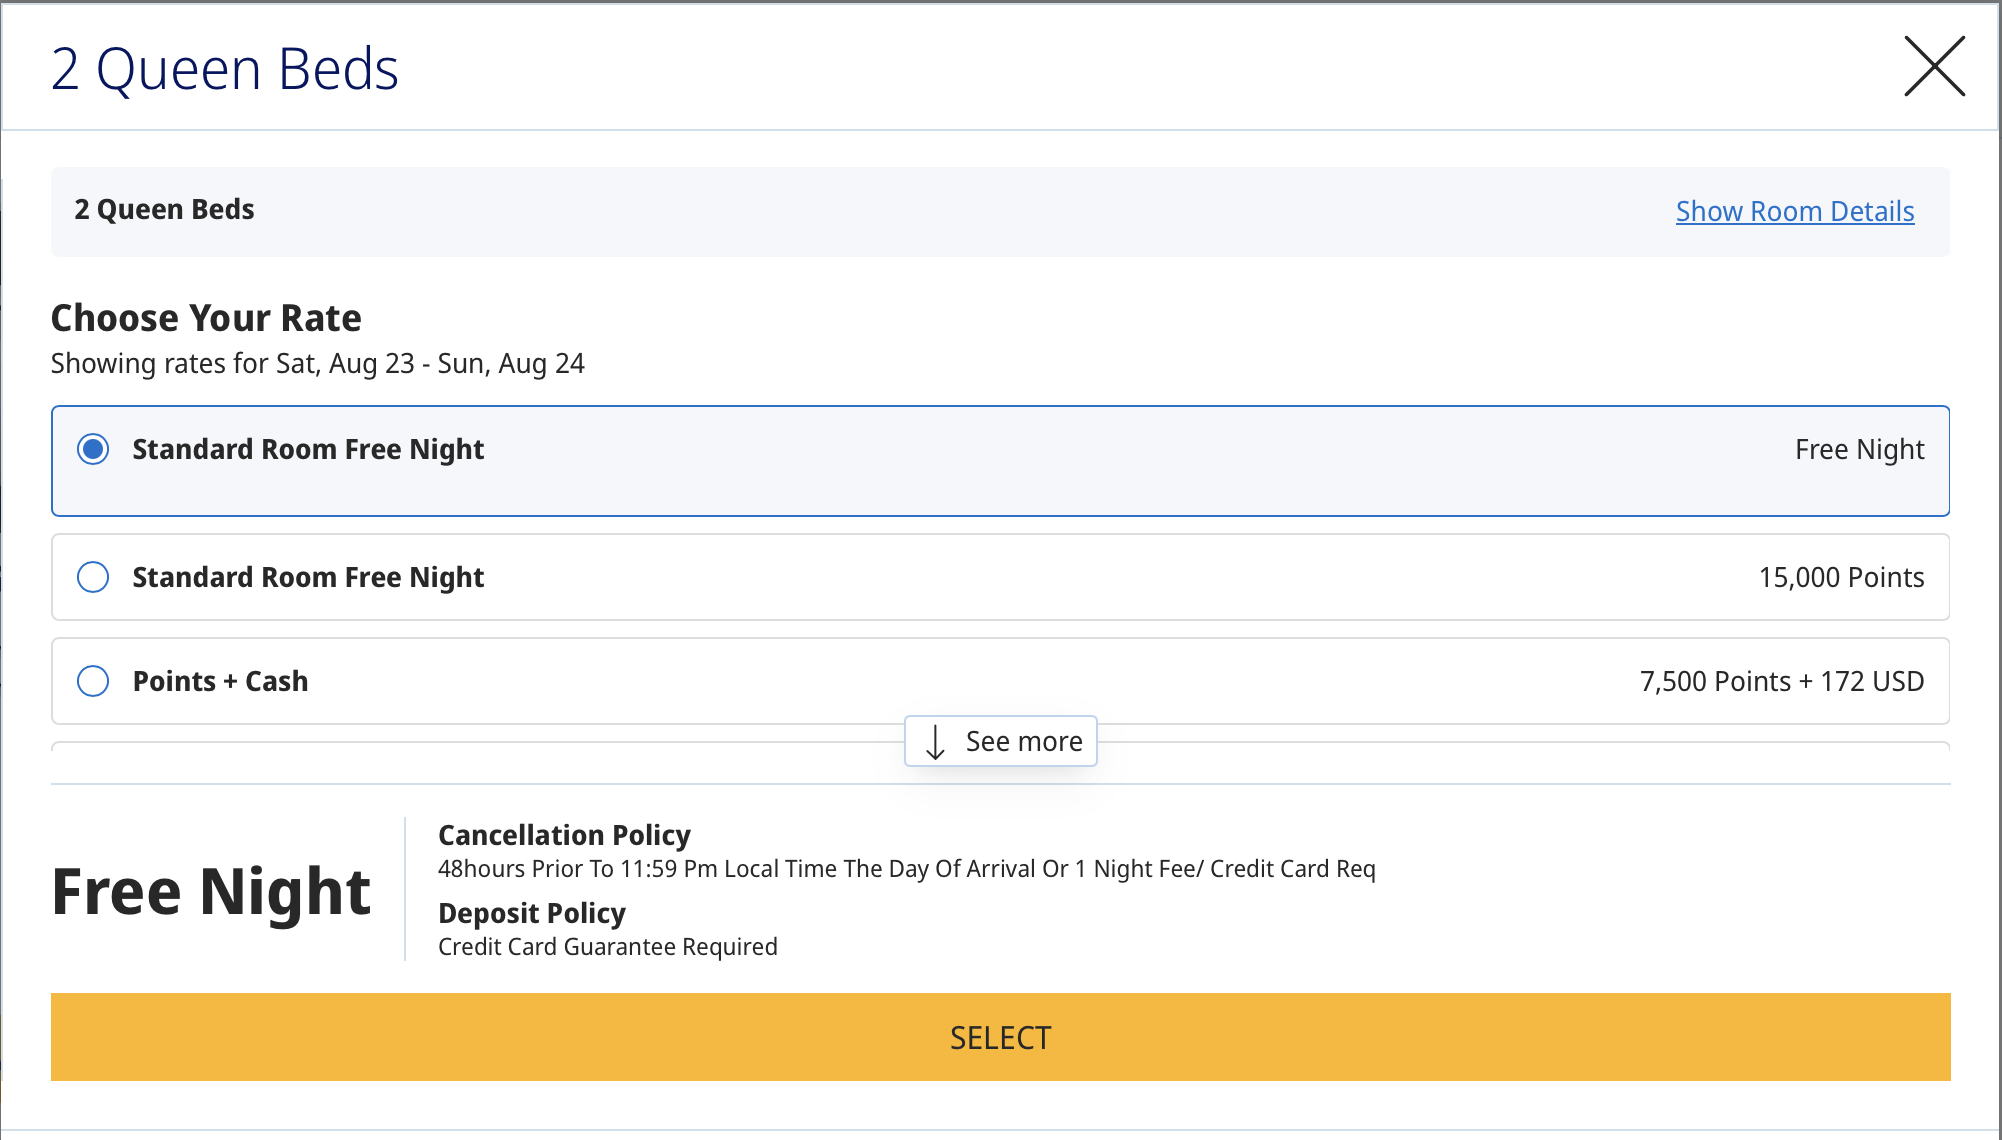Viewport: 2002px width, 1140px height.
Task: Open the Show Room Details link
Action: click(1794, 211)
